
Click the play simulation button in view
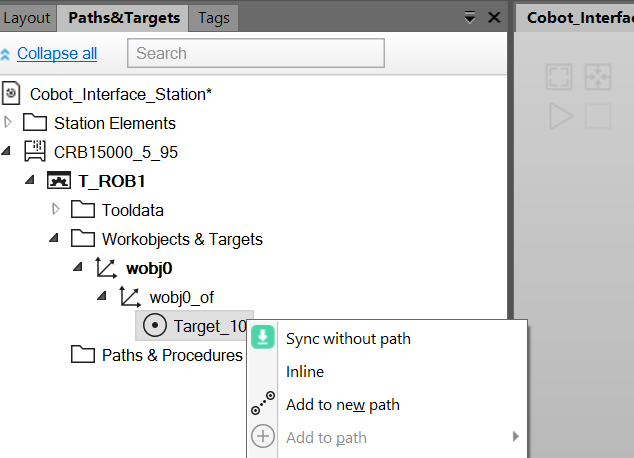point(560,116)
